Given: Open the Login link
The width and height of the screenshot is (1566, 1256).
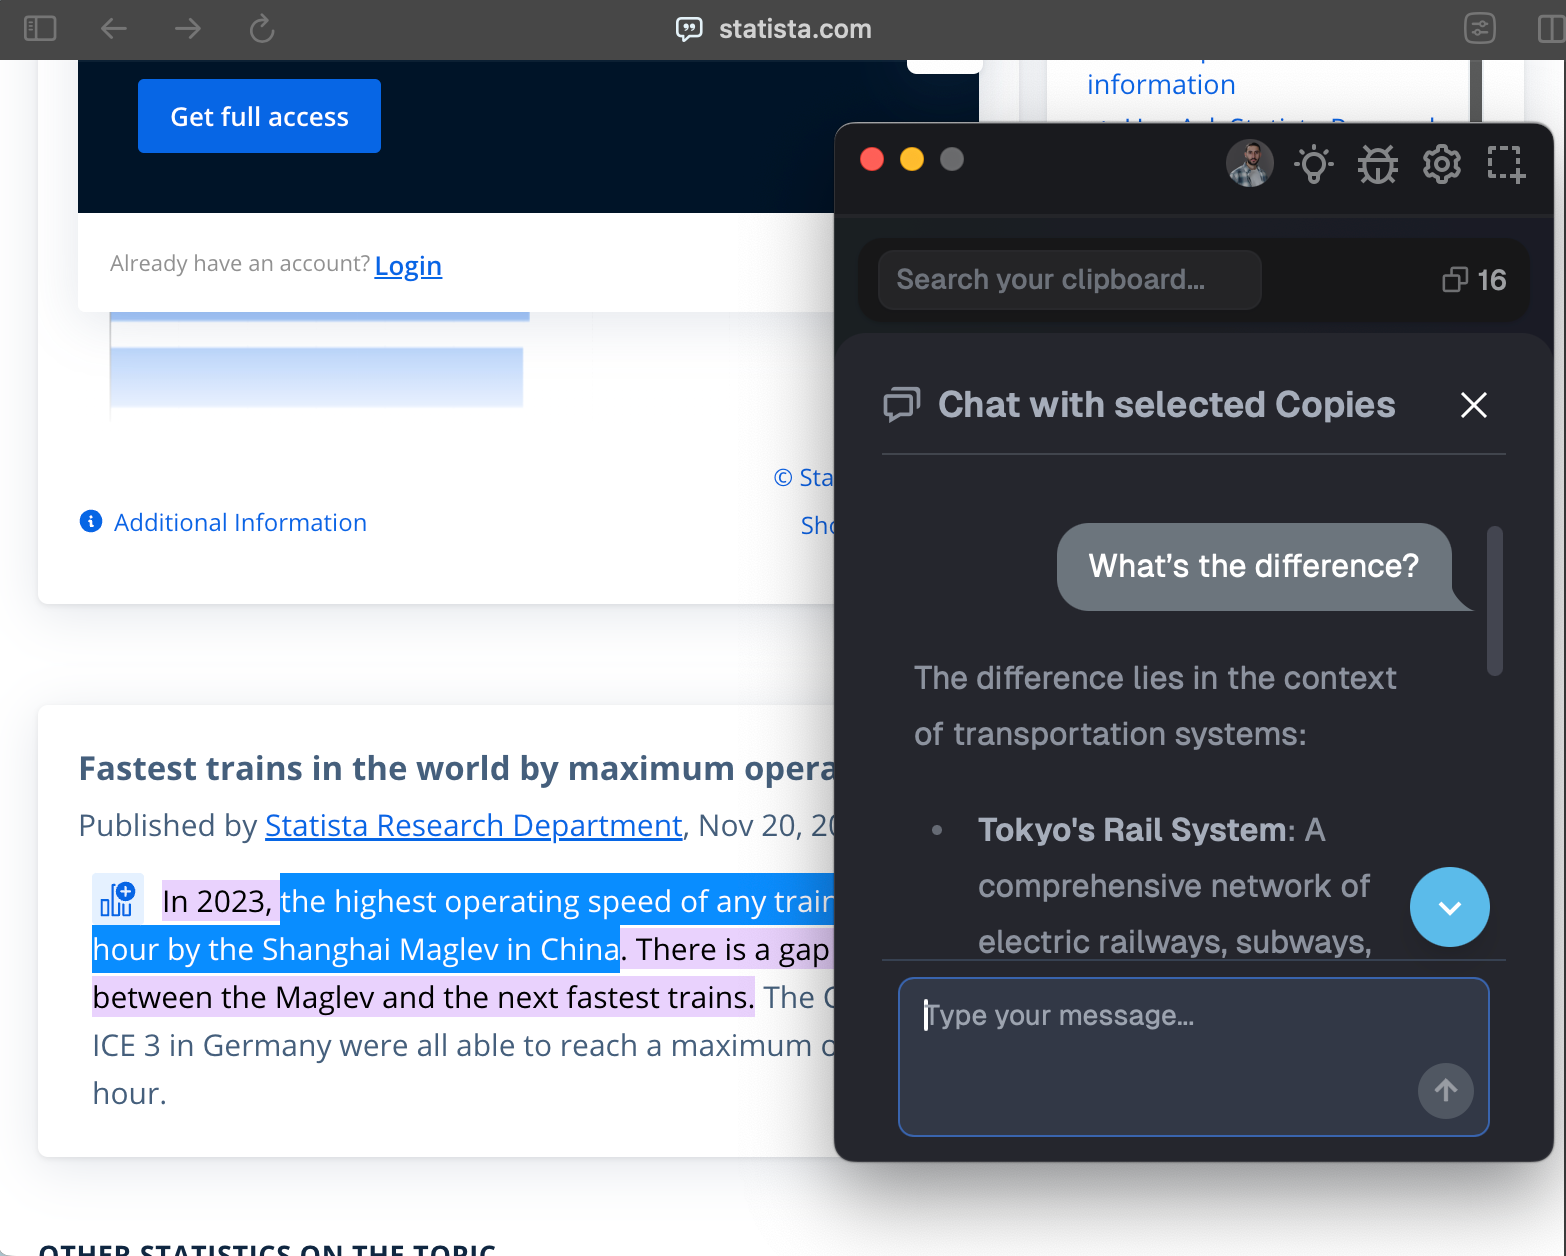Looking at the screenshot, I should pyautogui.click(x=408, y=265).
